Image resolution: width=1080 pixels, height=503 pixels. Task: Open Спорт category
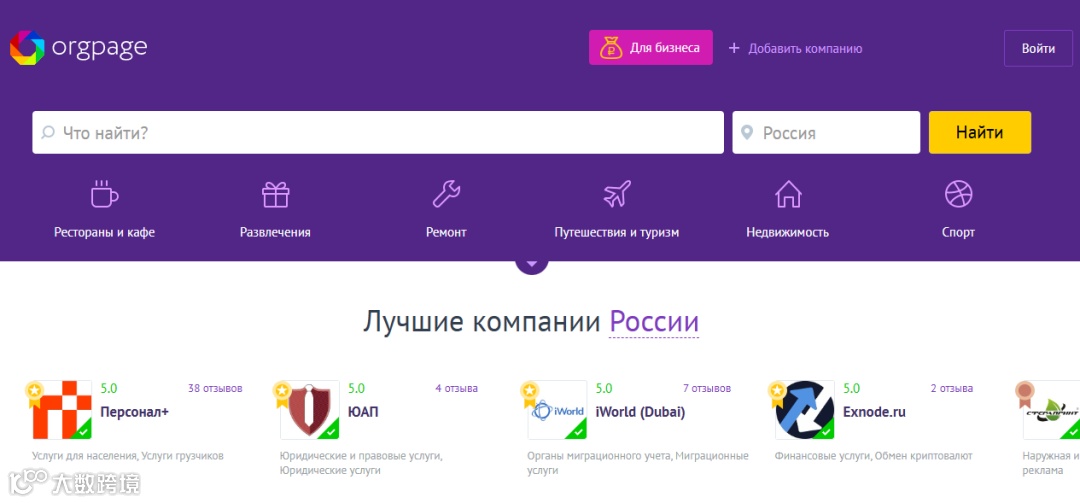pyautogui.click(x=958, y=232)
